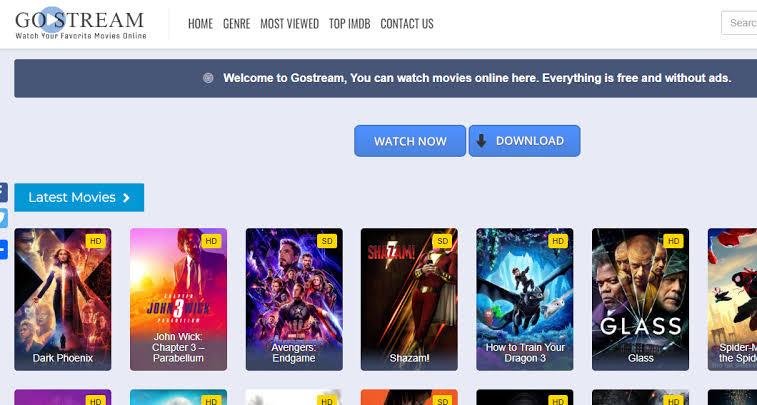Click the DOWNLOAD button

pyautogui.click(x=524, y=141)
